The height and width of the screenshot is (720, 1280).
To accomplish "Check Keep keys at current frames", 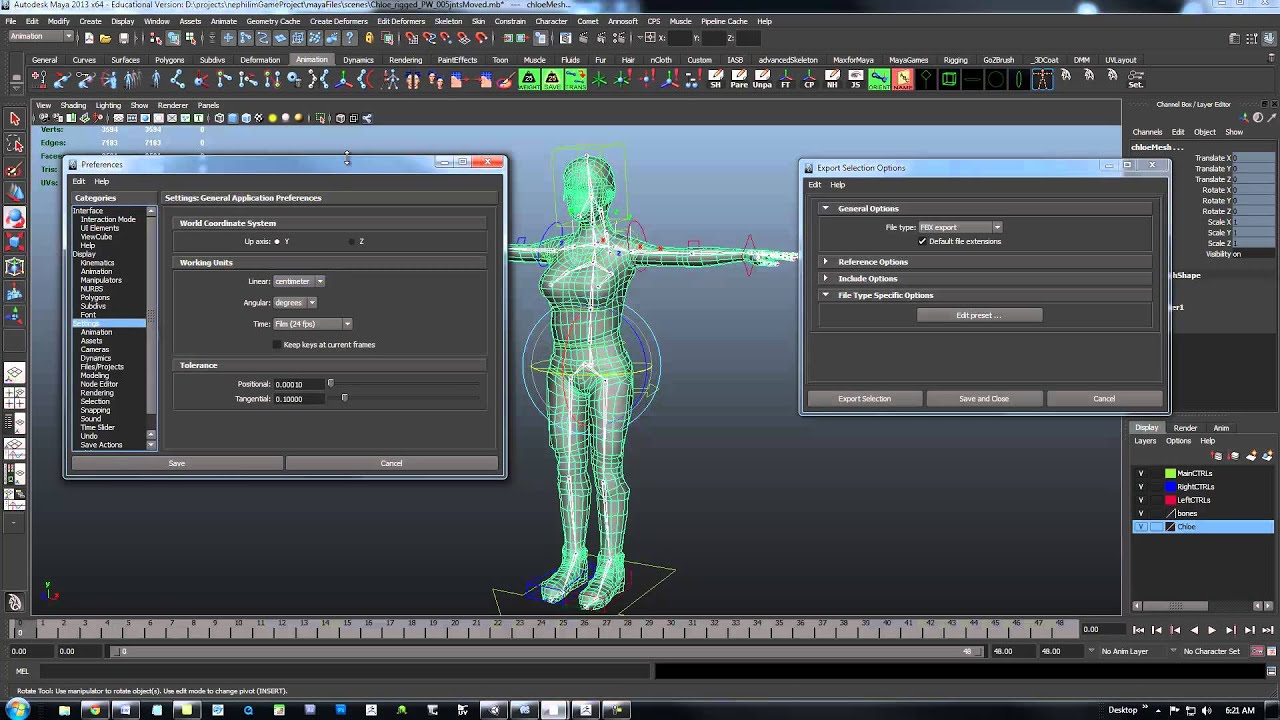I will click(x=277, y=344).
